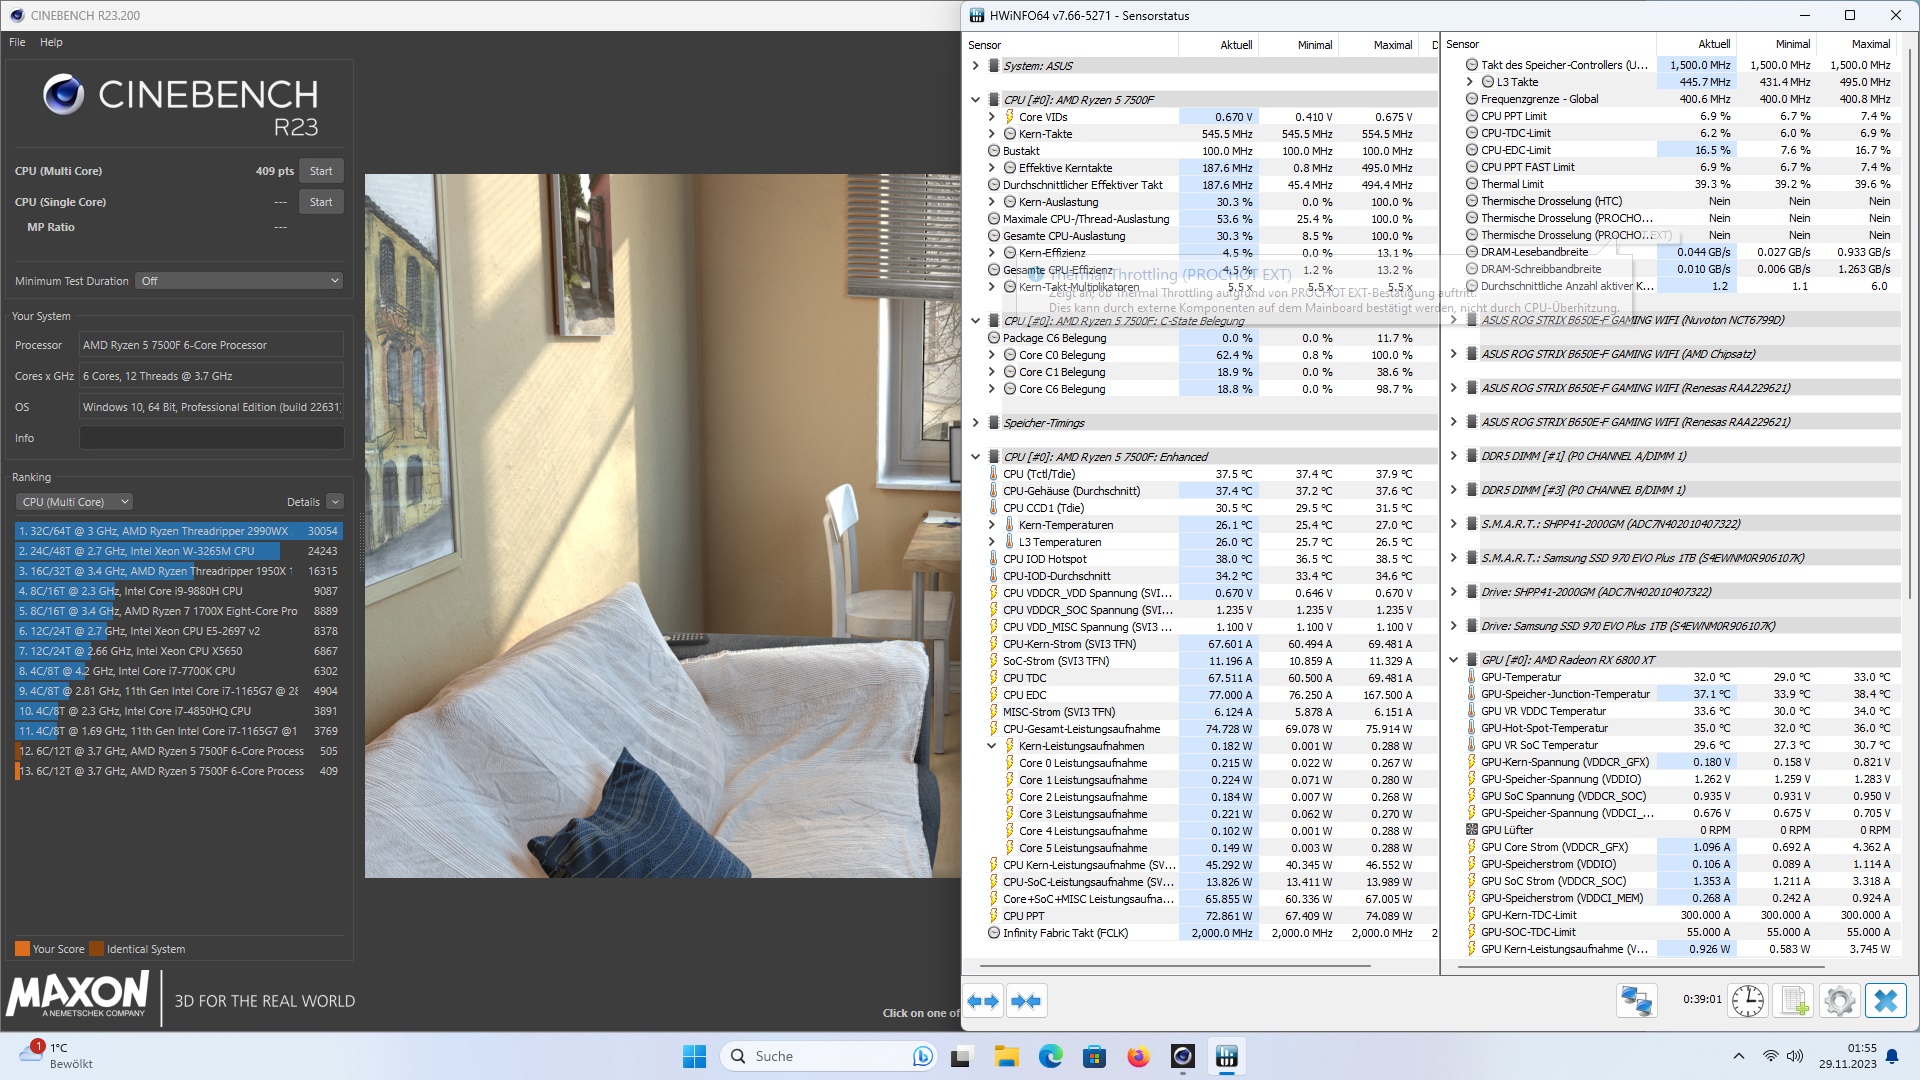Collapse the CPU Ryzen 5 7500F Enhanced group

(x=975, y=457)
